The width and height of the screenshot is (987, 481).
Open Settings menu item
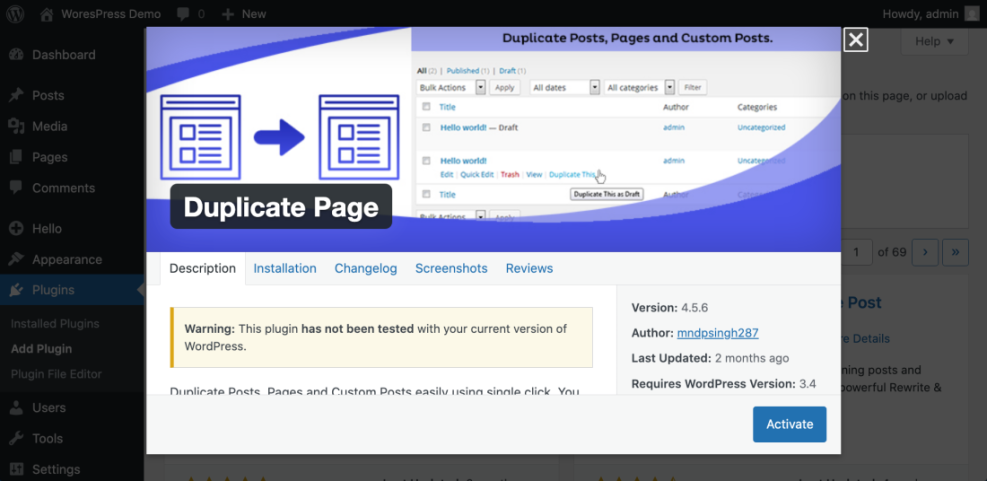point(56,470)
